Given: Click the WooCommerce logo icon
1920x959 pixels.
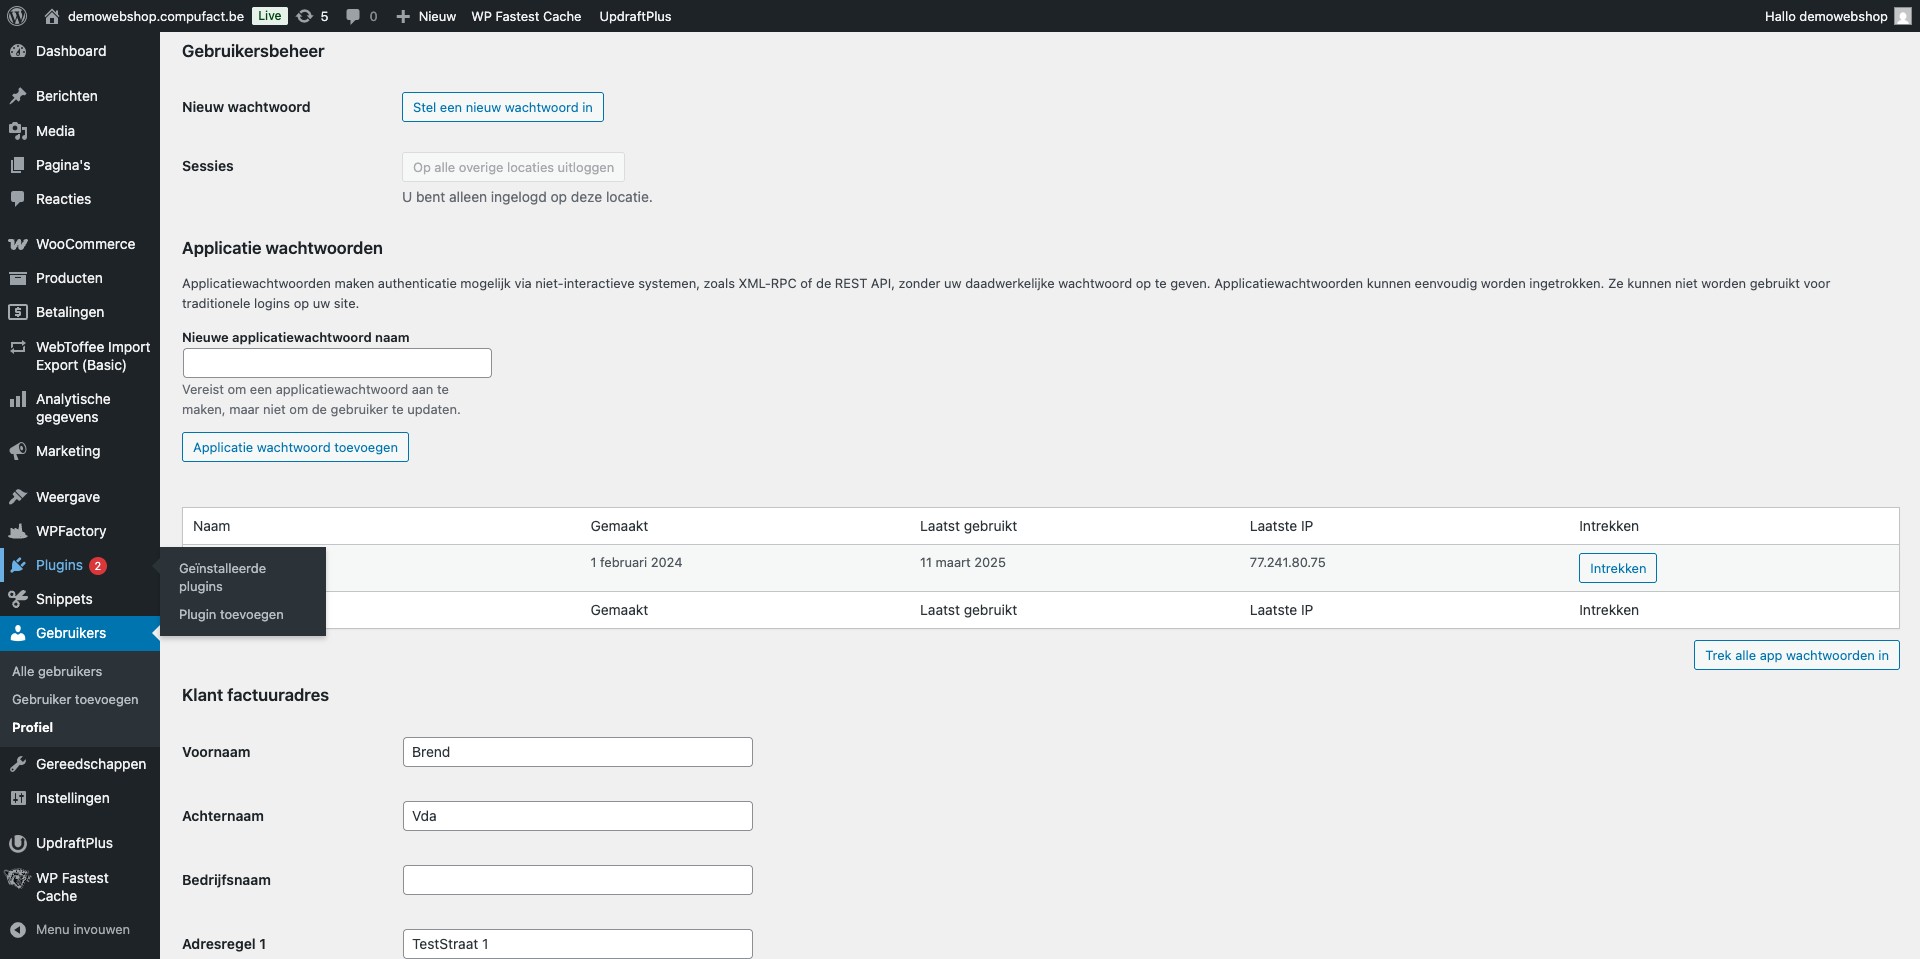Looking at the screenshot, I should [18, 244].
